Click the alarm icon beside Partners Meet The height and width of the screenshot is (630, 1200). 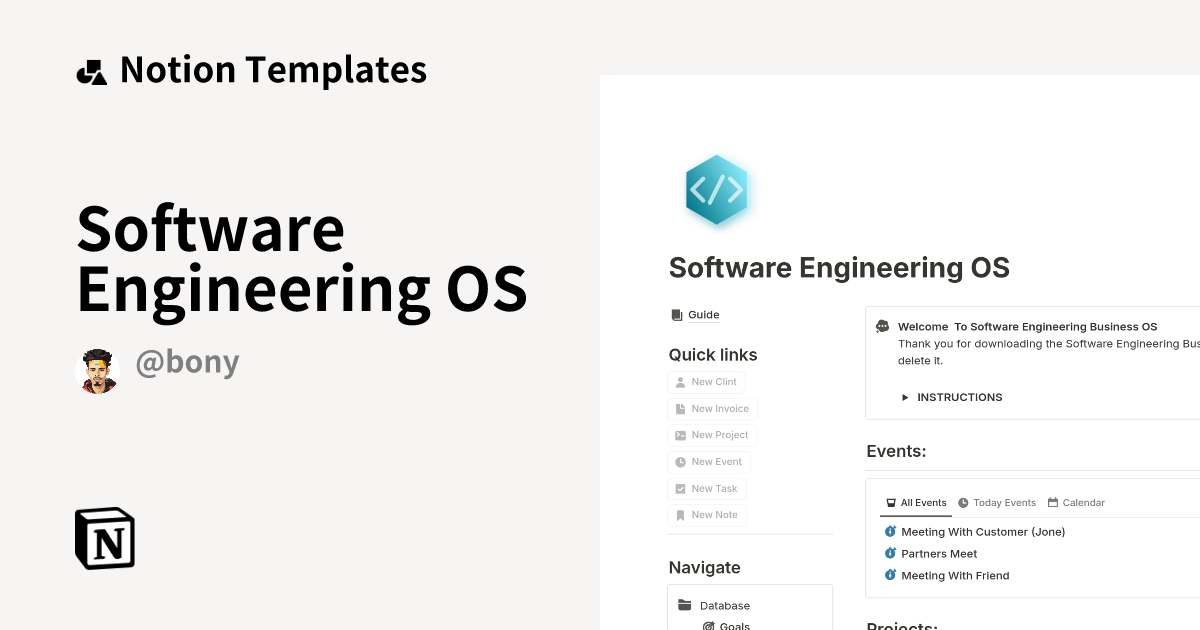(x=890, y=553)
